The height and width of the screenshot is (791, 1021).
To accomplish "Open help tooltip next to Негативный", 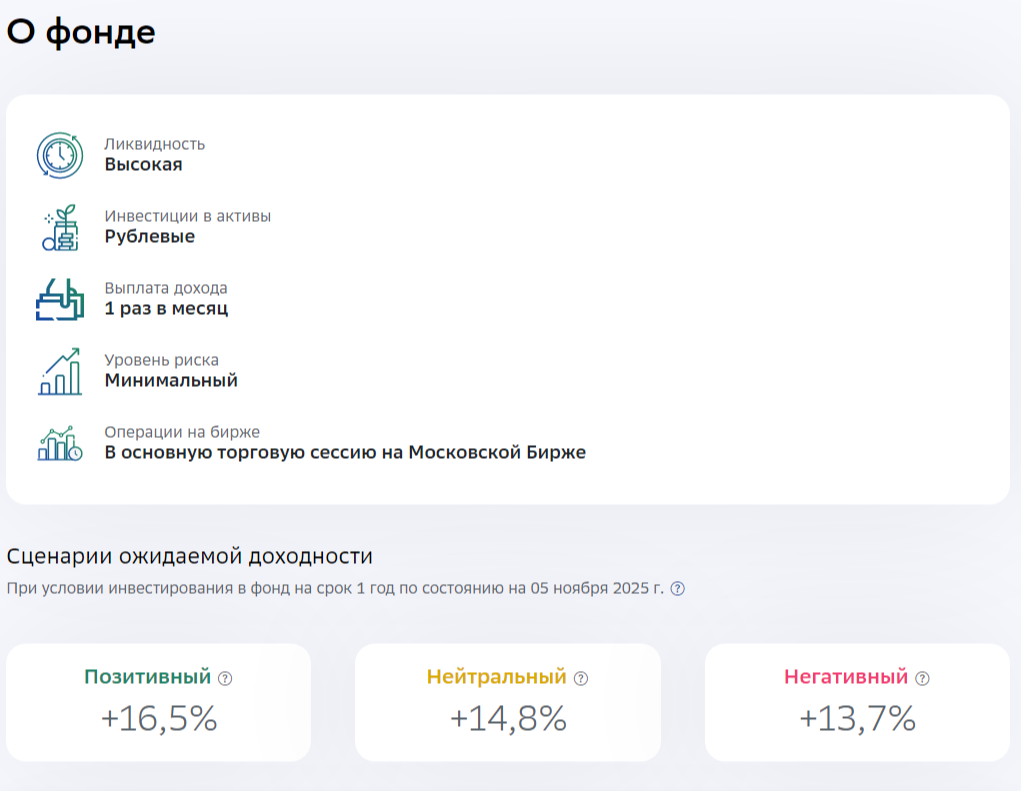I will click(922, 678).
